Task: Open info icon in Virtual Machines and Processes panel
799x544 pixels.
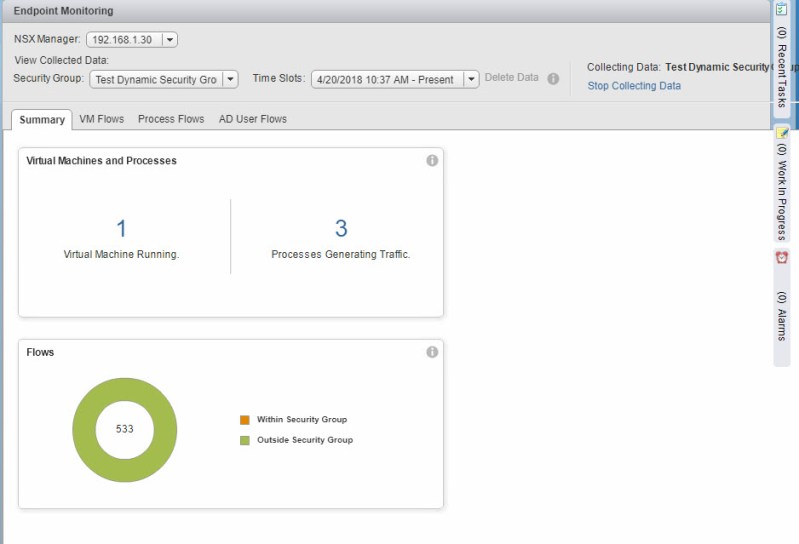Action: click(432, 160)
